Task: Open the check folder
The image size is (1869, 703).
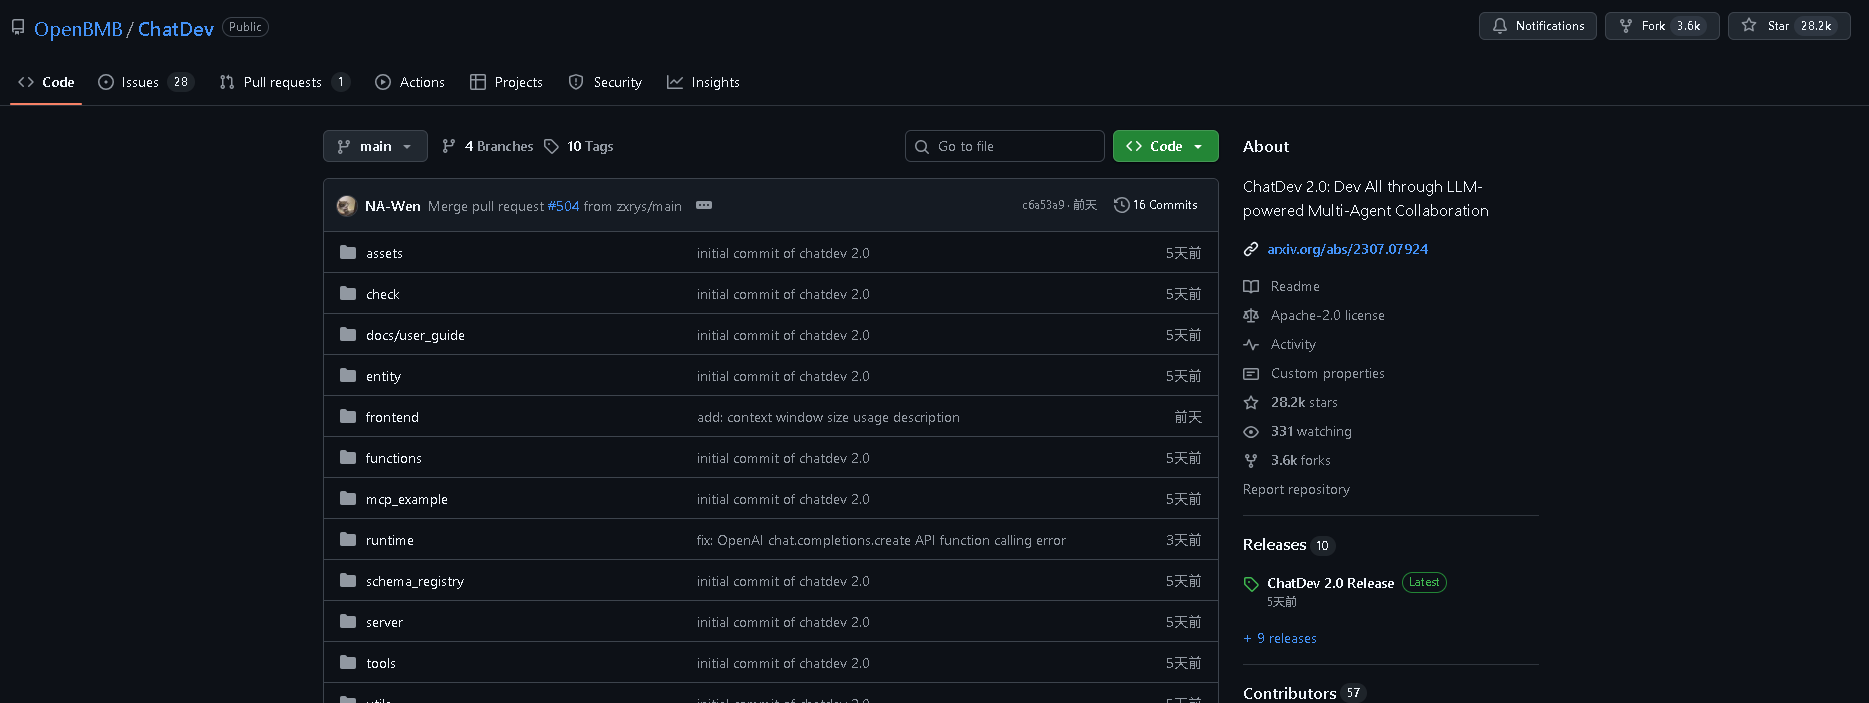Action: click(x=382, y=294)
